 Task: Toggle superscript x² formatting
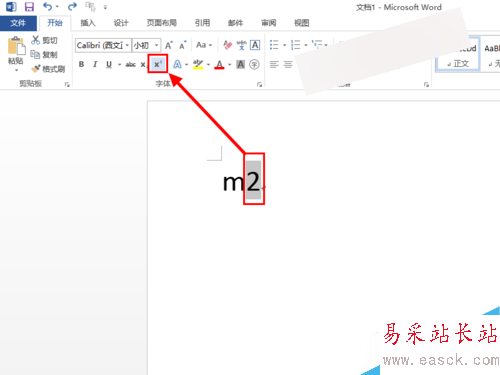(158, 64)
